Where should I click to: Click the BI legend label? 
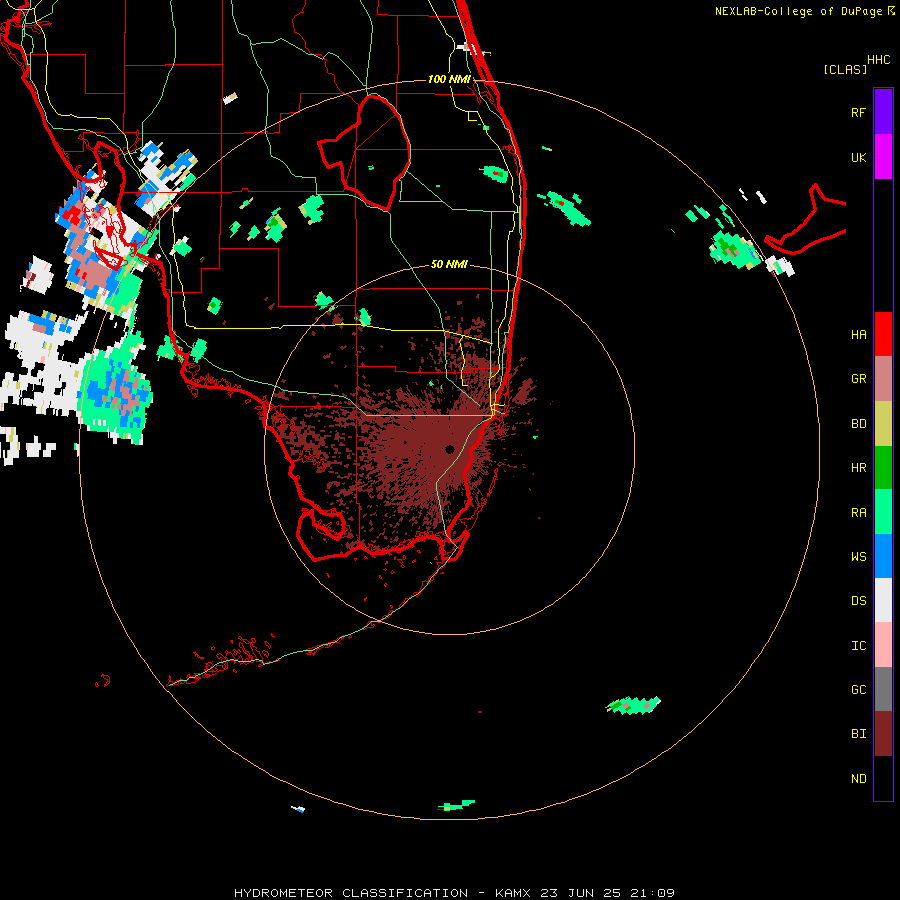point(858,734)
